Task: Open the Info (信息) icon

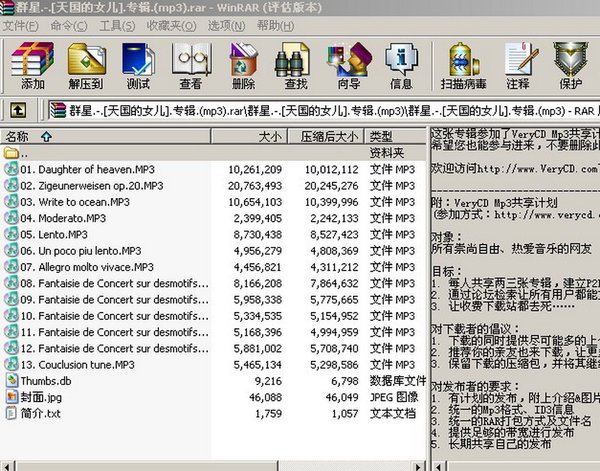Action: click(x=401, y=59)
